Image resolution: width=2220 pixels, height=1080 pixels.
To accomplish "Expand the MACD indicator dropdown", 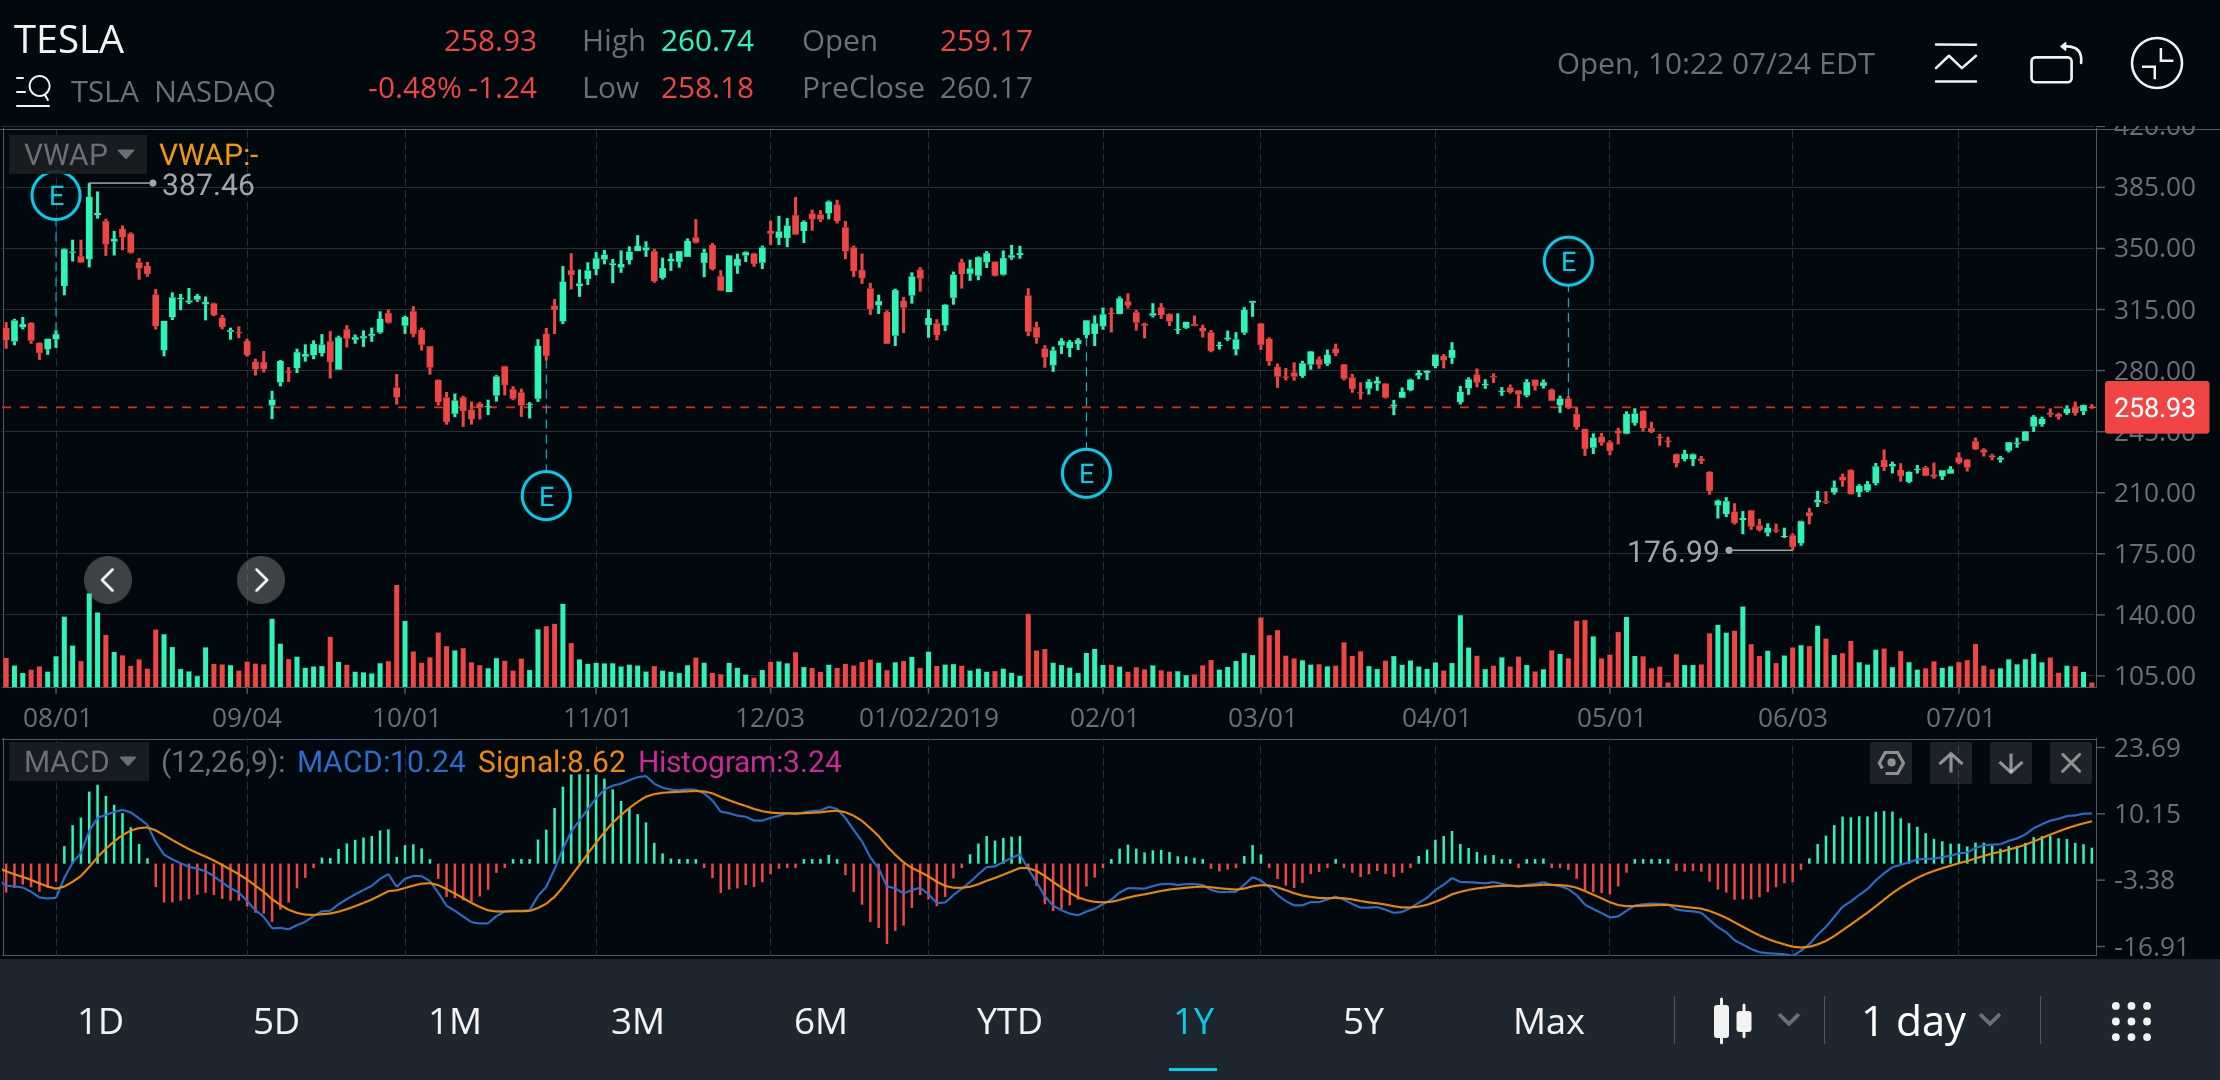I will [80, 762].
